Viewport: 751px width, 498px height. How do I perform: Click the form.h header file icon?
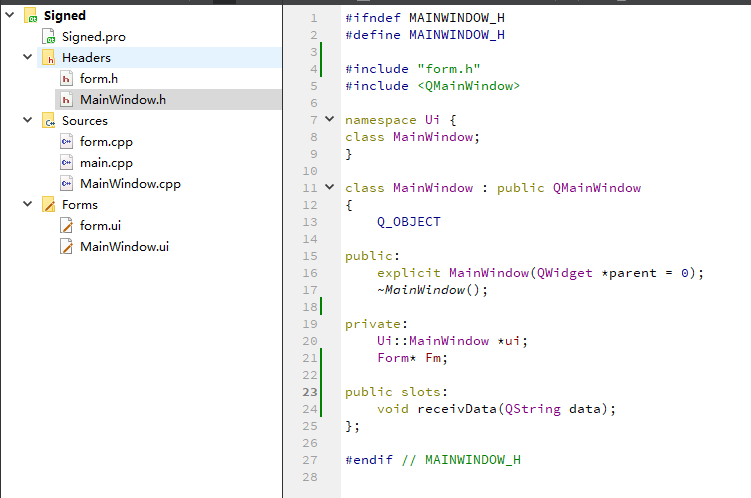[66, 79]
